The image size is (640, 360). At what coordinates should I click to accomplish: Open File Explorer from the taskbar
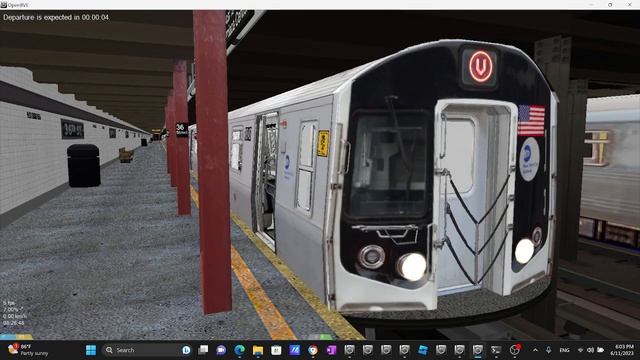(x=258, y=350)
